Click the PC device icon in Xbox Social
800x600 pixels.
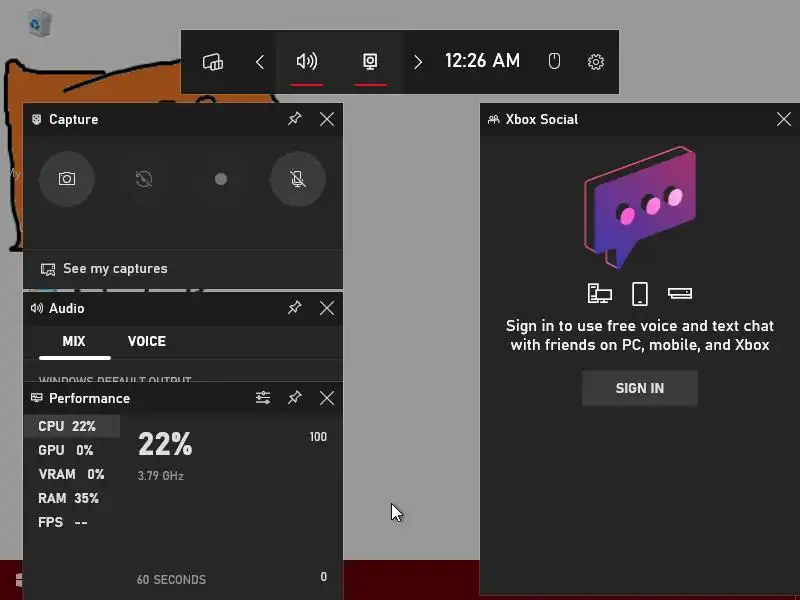tap(599, 294)
